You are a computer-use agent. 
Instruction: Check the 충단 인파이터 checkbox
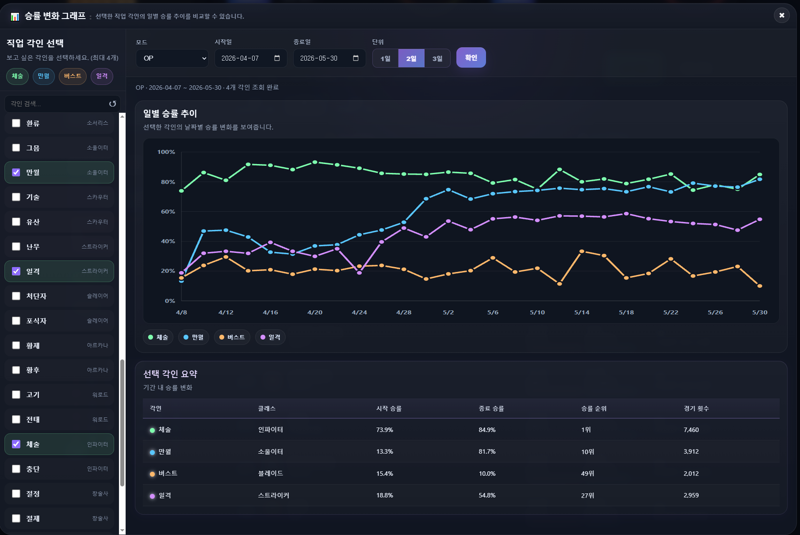tap(16, 469)
